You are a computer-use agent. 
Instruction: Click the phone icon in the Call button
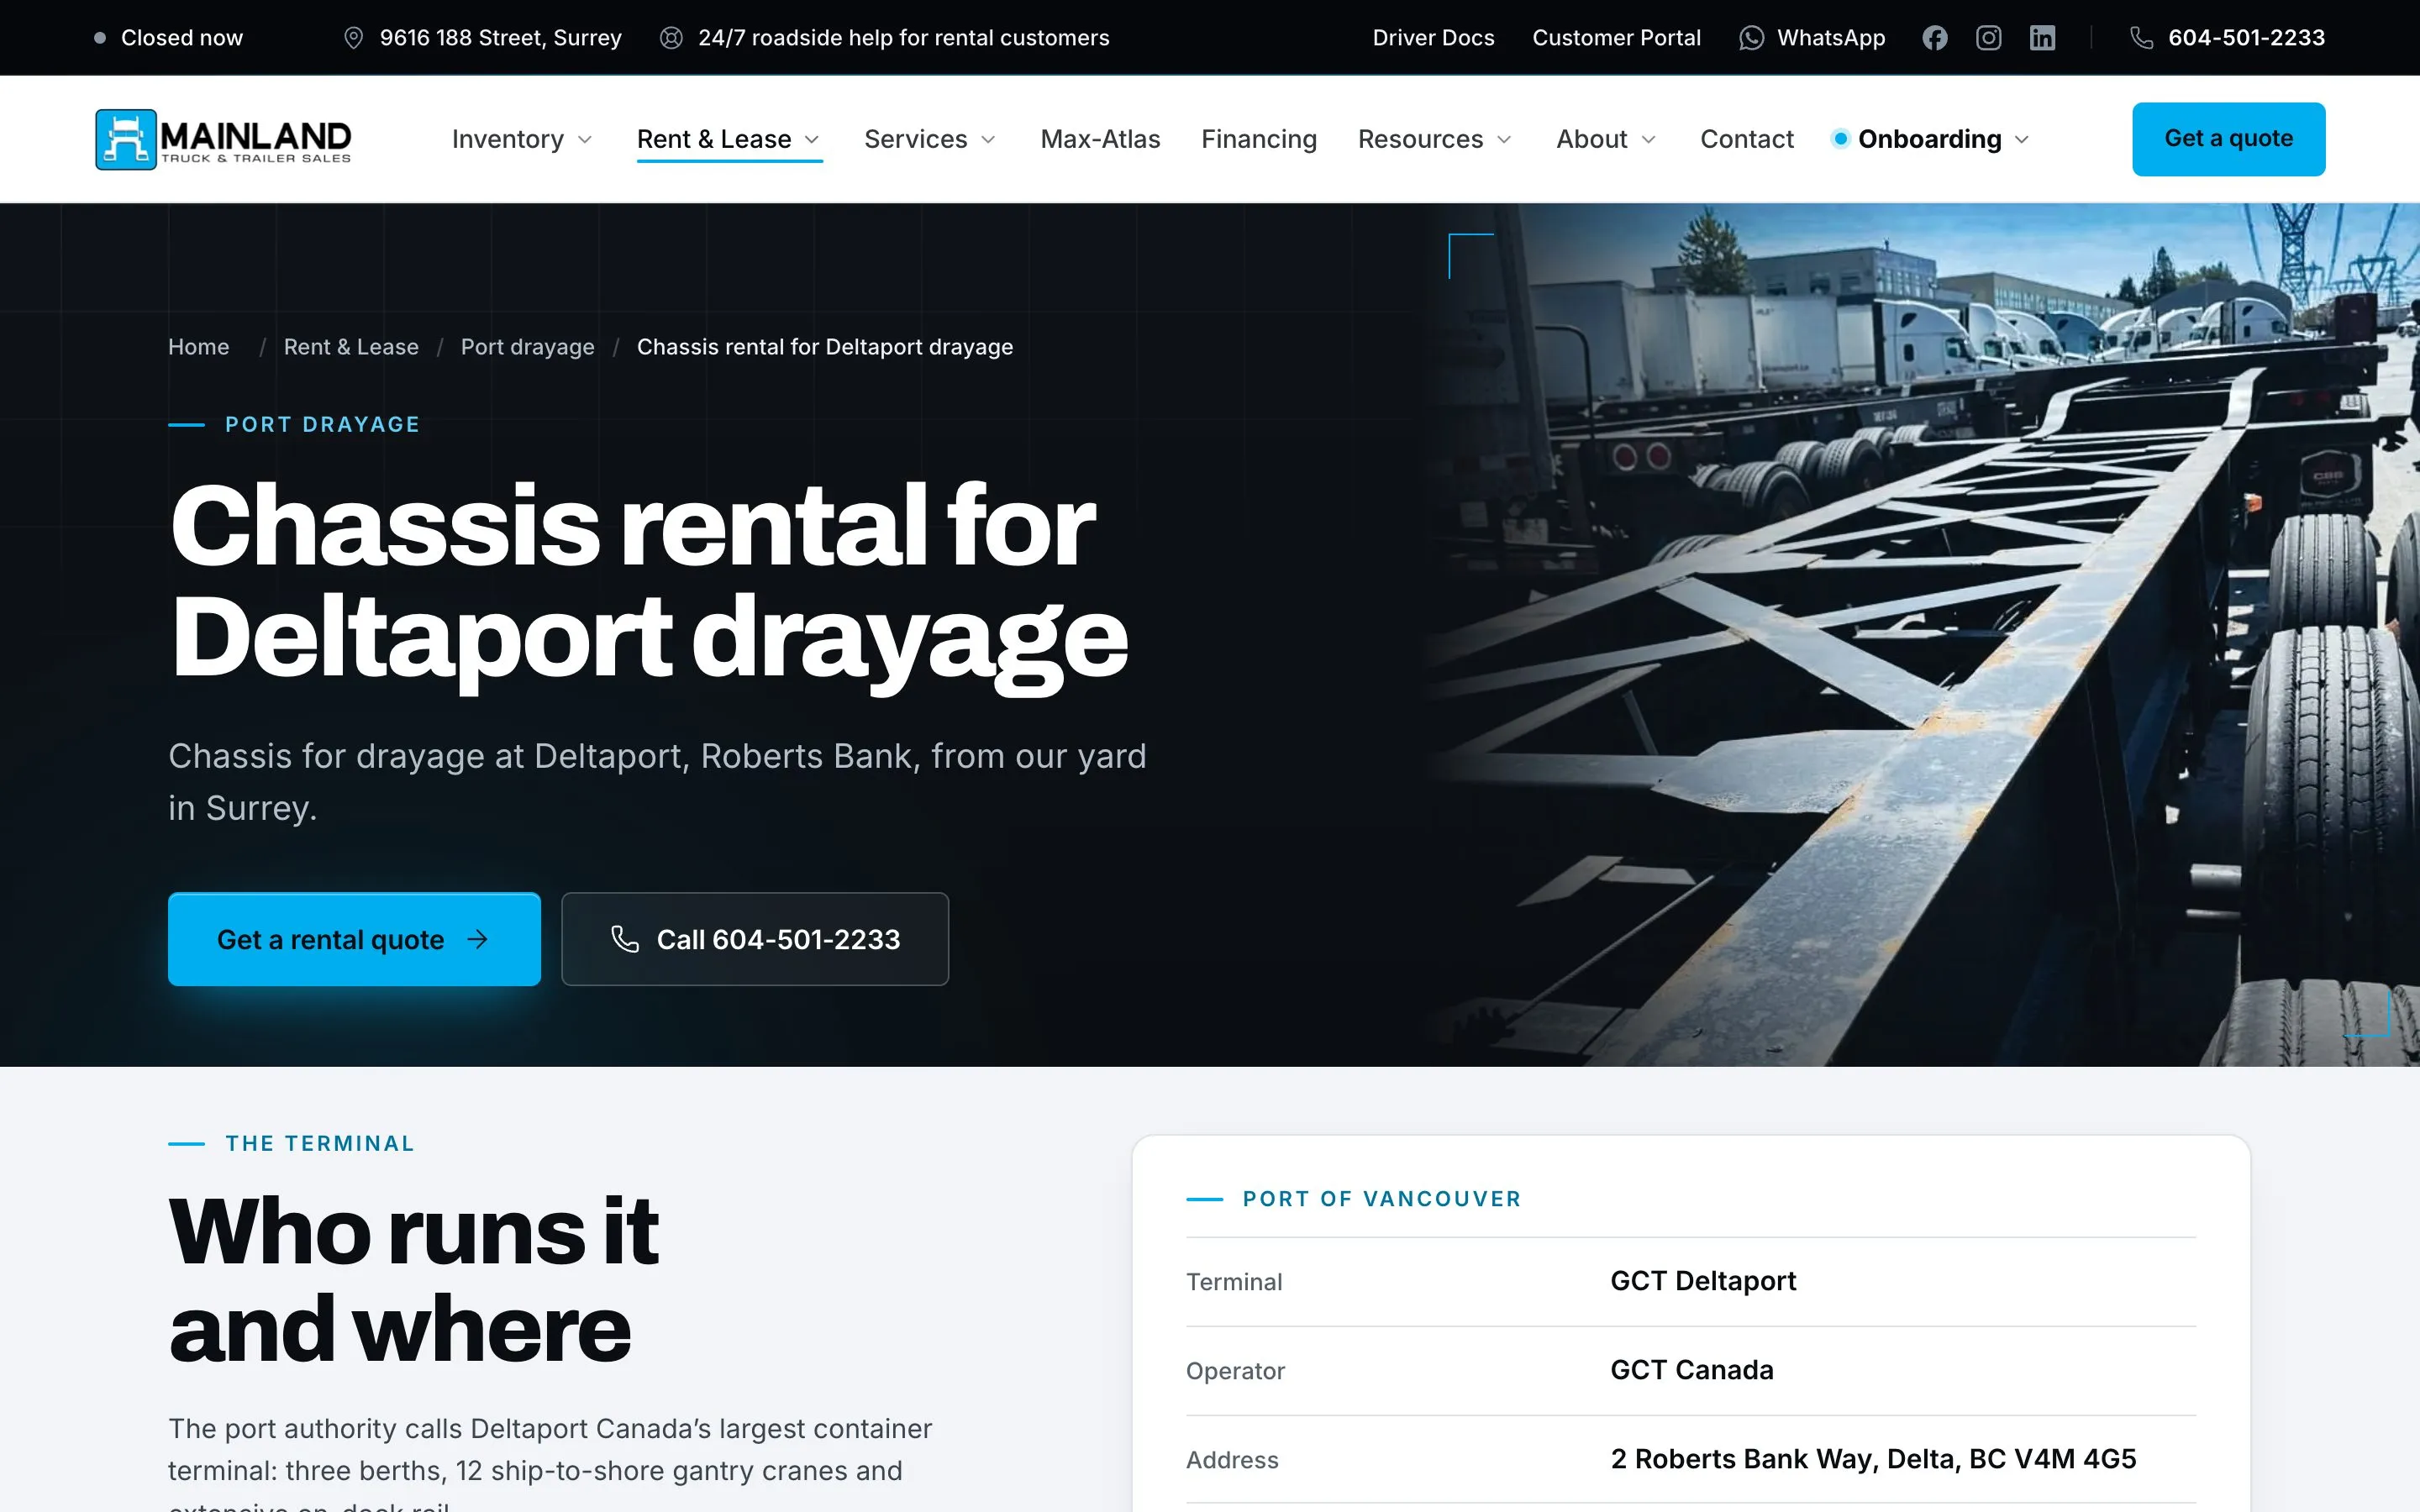[x=625, y=939]
